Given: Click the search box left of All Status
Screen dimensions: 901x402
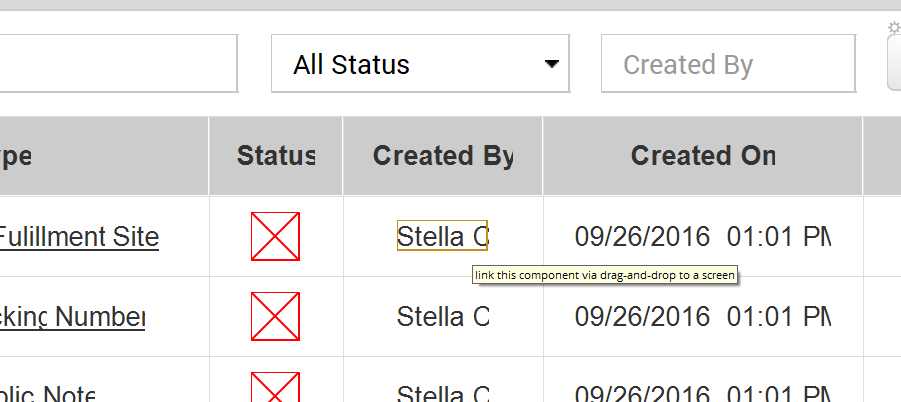Looking at the screenshot, I should (x=118, y=64).
